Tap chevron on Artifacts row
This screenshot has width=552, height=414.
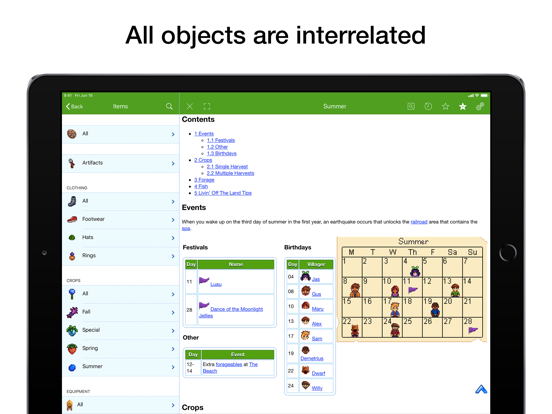[x=173, y=163]
